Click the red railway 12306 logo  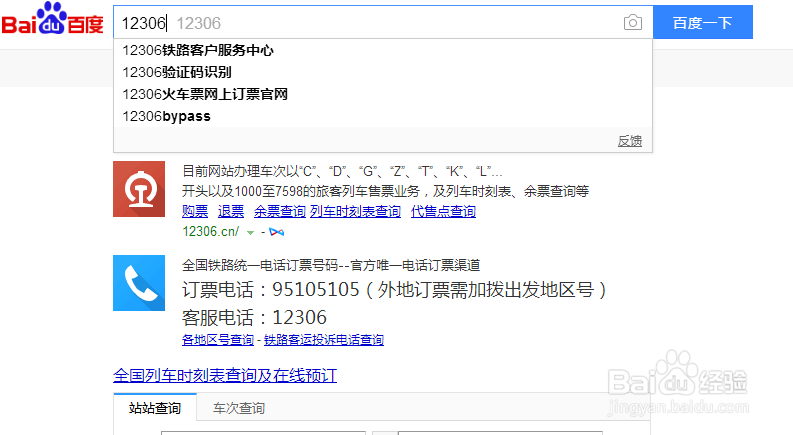[139, 189]
